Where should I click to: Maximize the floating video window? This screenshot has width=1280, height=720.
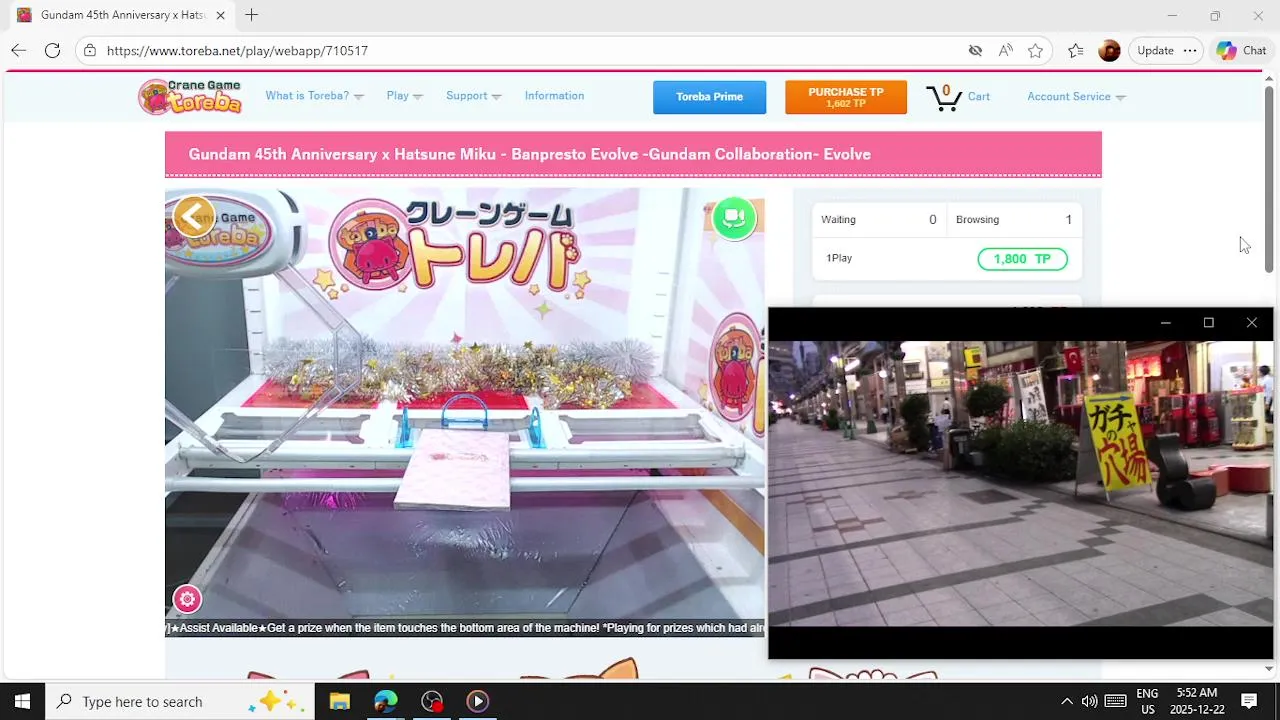pos(1208,323)
